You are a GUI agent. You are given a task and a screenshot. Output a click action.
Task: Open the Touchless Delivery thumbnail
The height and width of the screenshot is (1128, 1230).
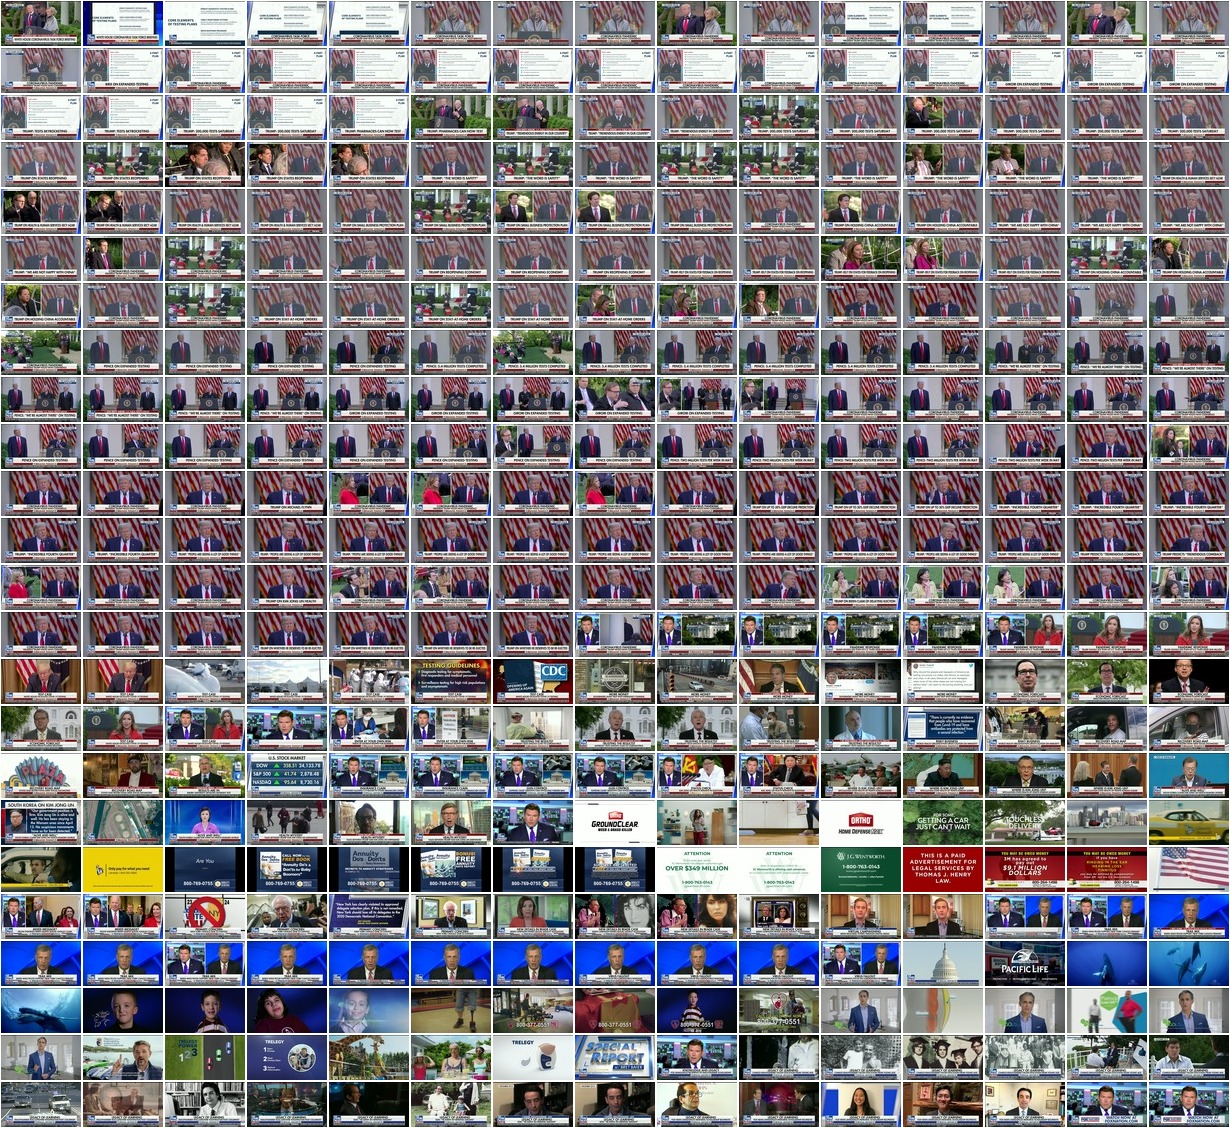tap(1025, 821)
